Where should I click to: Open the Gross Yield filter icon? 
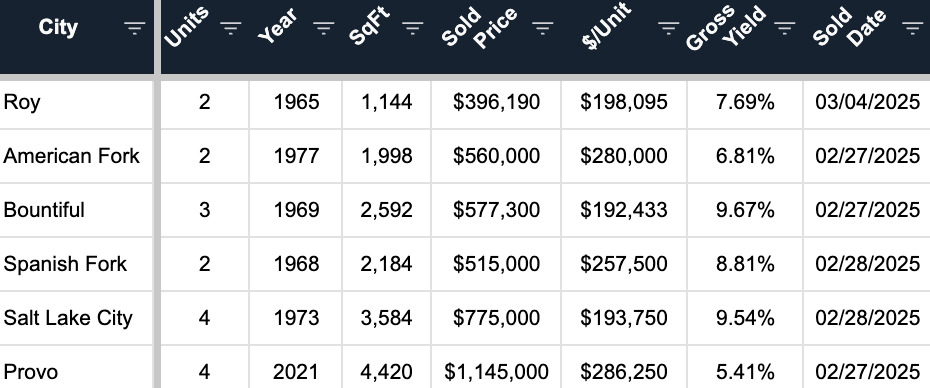click(785, 28)
